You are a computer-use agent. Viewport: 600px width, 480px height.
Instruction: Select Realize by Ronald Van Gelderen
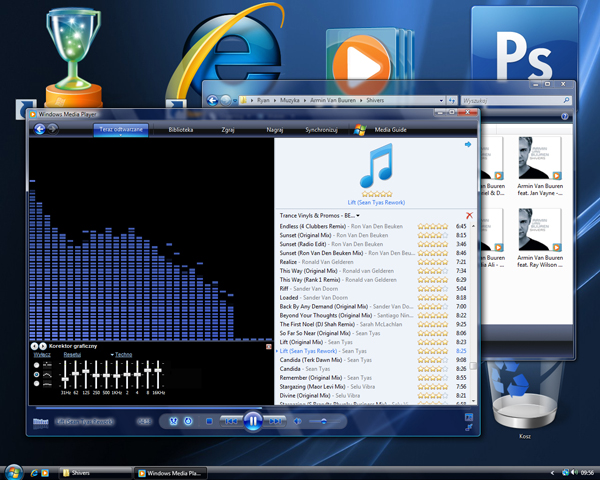pos(373,262)
